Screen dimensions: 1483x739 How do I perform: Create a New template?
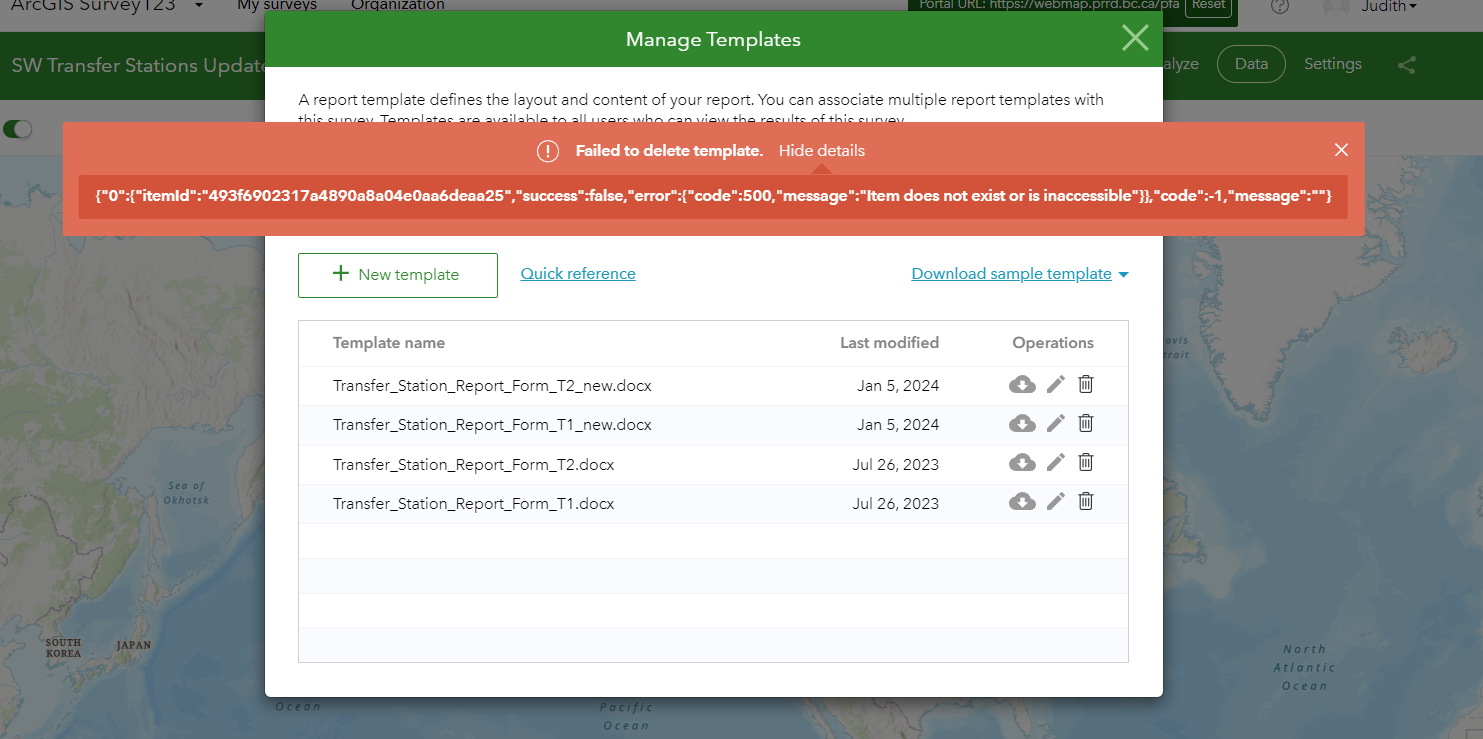pyautogui.click(x=397, y=274)
